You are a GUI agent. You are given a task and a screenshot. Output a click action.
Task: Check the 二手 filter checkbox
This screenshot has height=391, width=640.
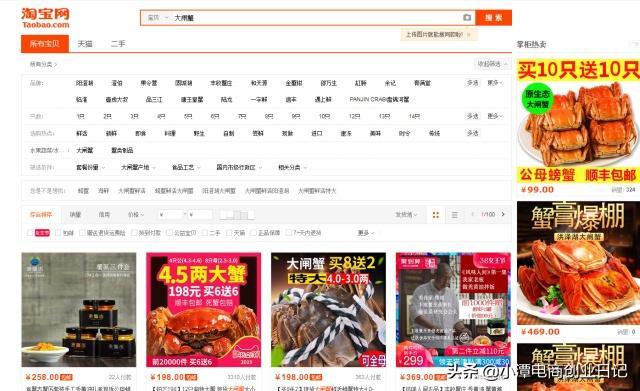[x=205, y=233]
